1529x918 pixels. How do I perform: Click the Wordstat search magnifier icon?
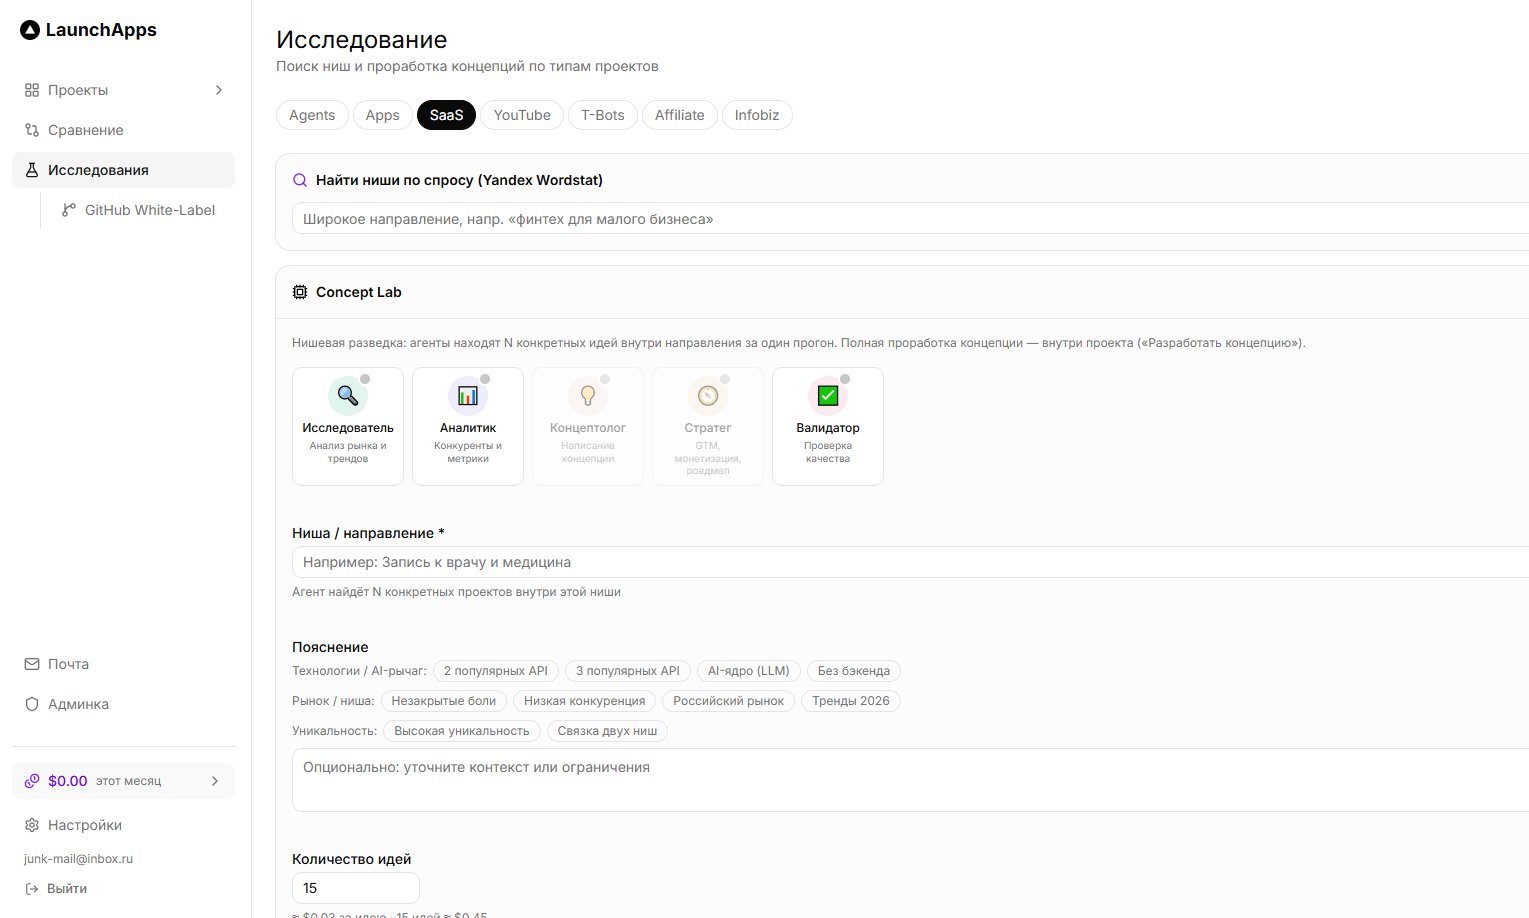300,180
